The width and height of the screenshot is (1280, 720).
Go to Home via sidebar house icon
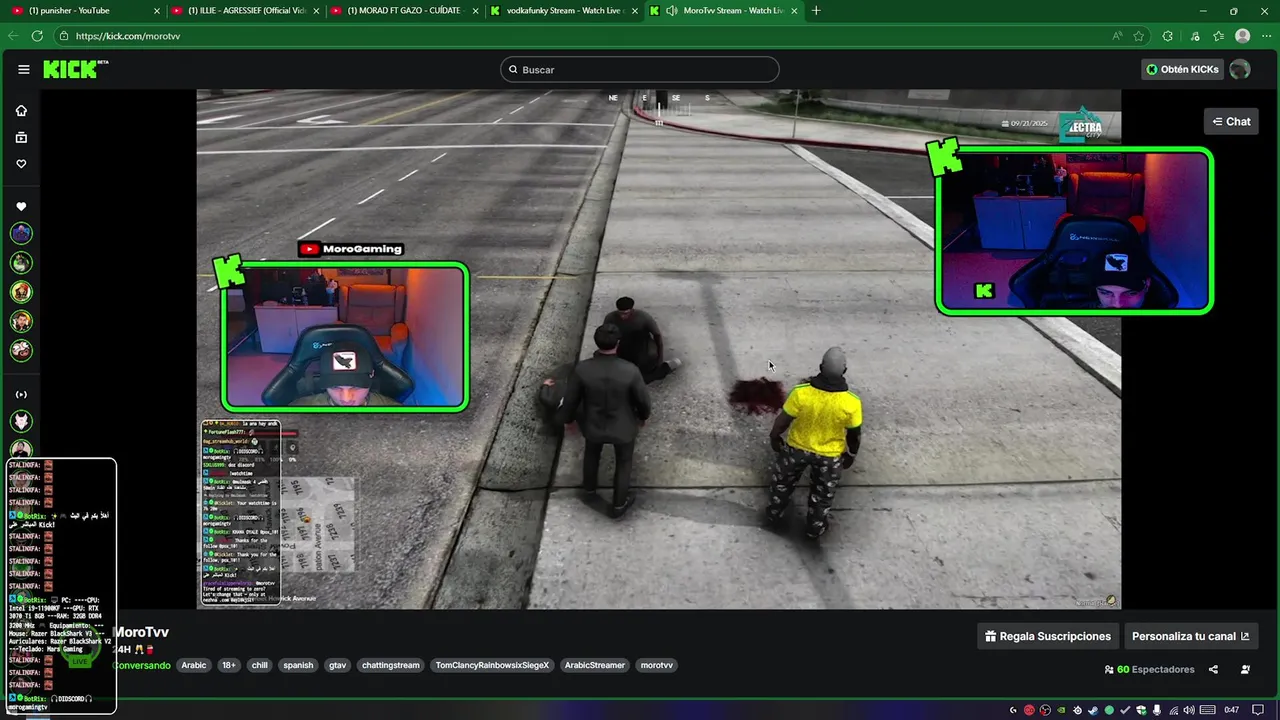point(21,111)
